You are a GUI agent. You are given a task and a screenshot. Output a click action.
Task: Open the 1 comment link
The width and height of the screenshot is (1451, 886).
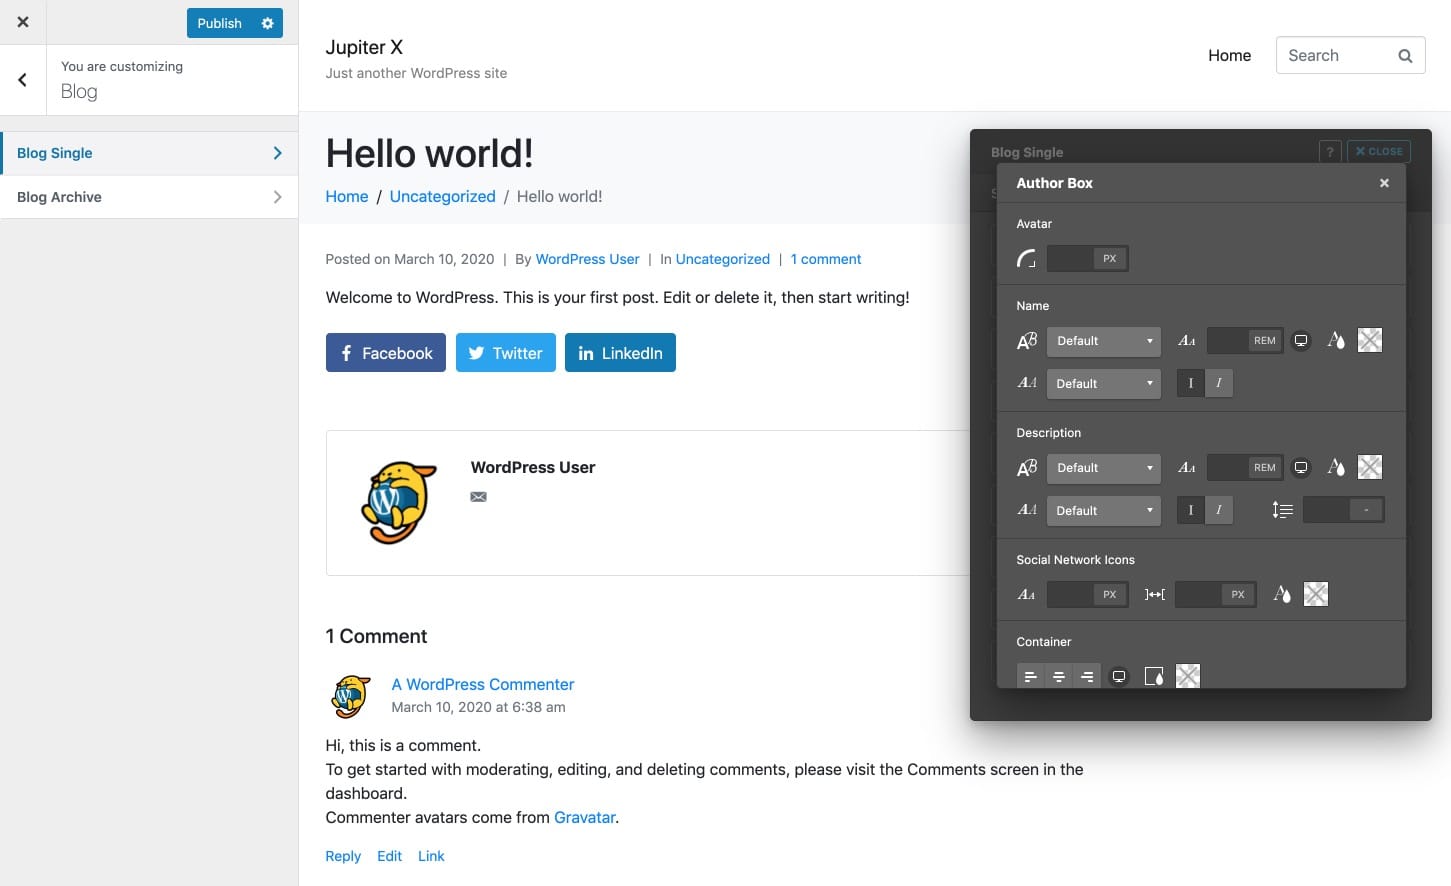(826, 259)
